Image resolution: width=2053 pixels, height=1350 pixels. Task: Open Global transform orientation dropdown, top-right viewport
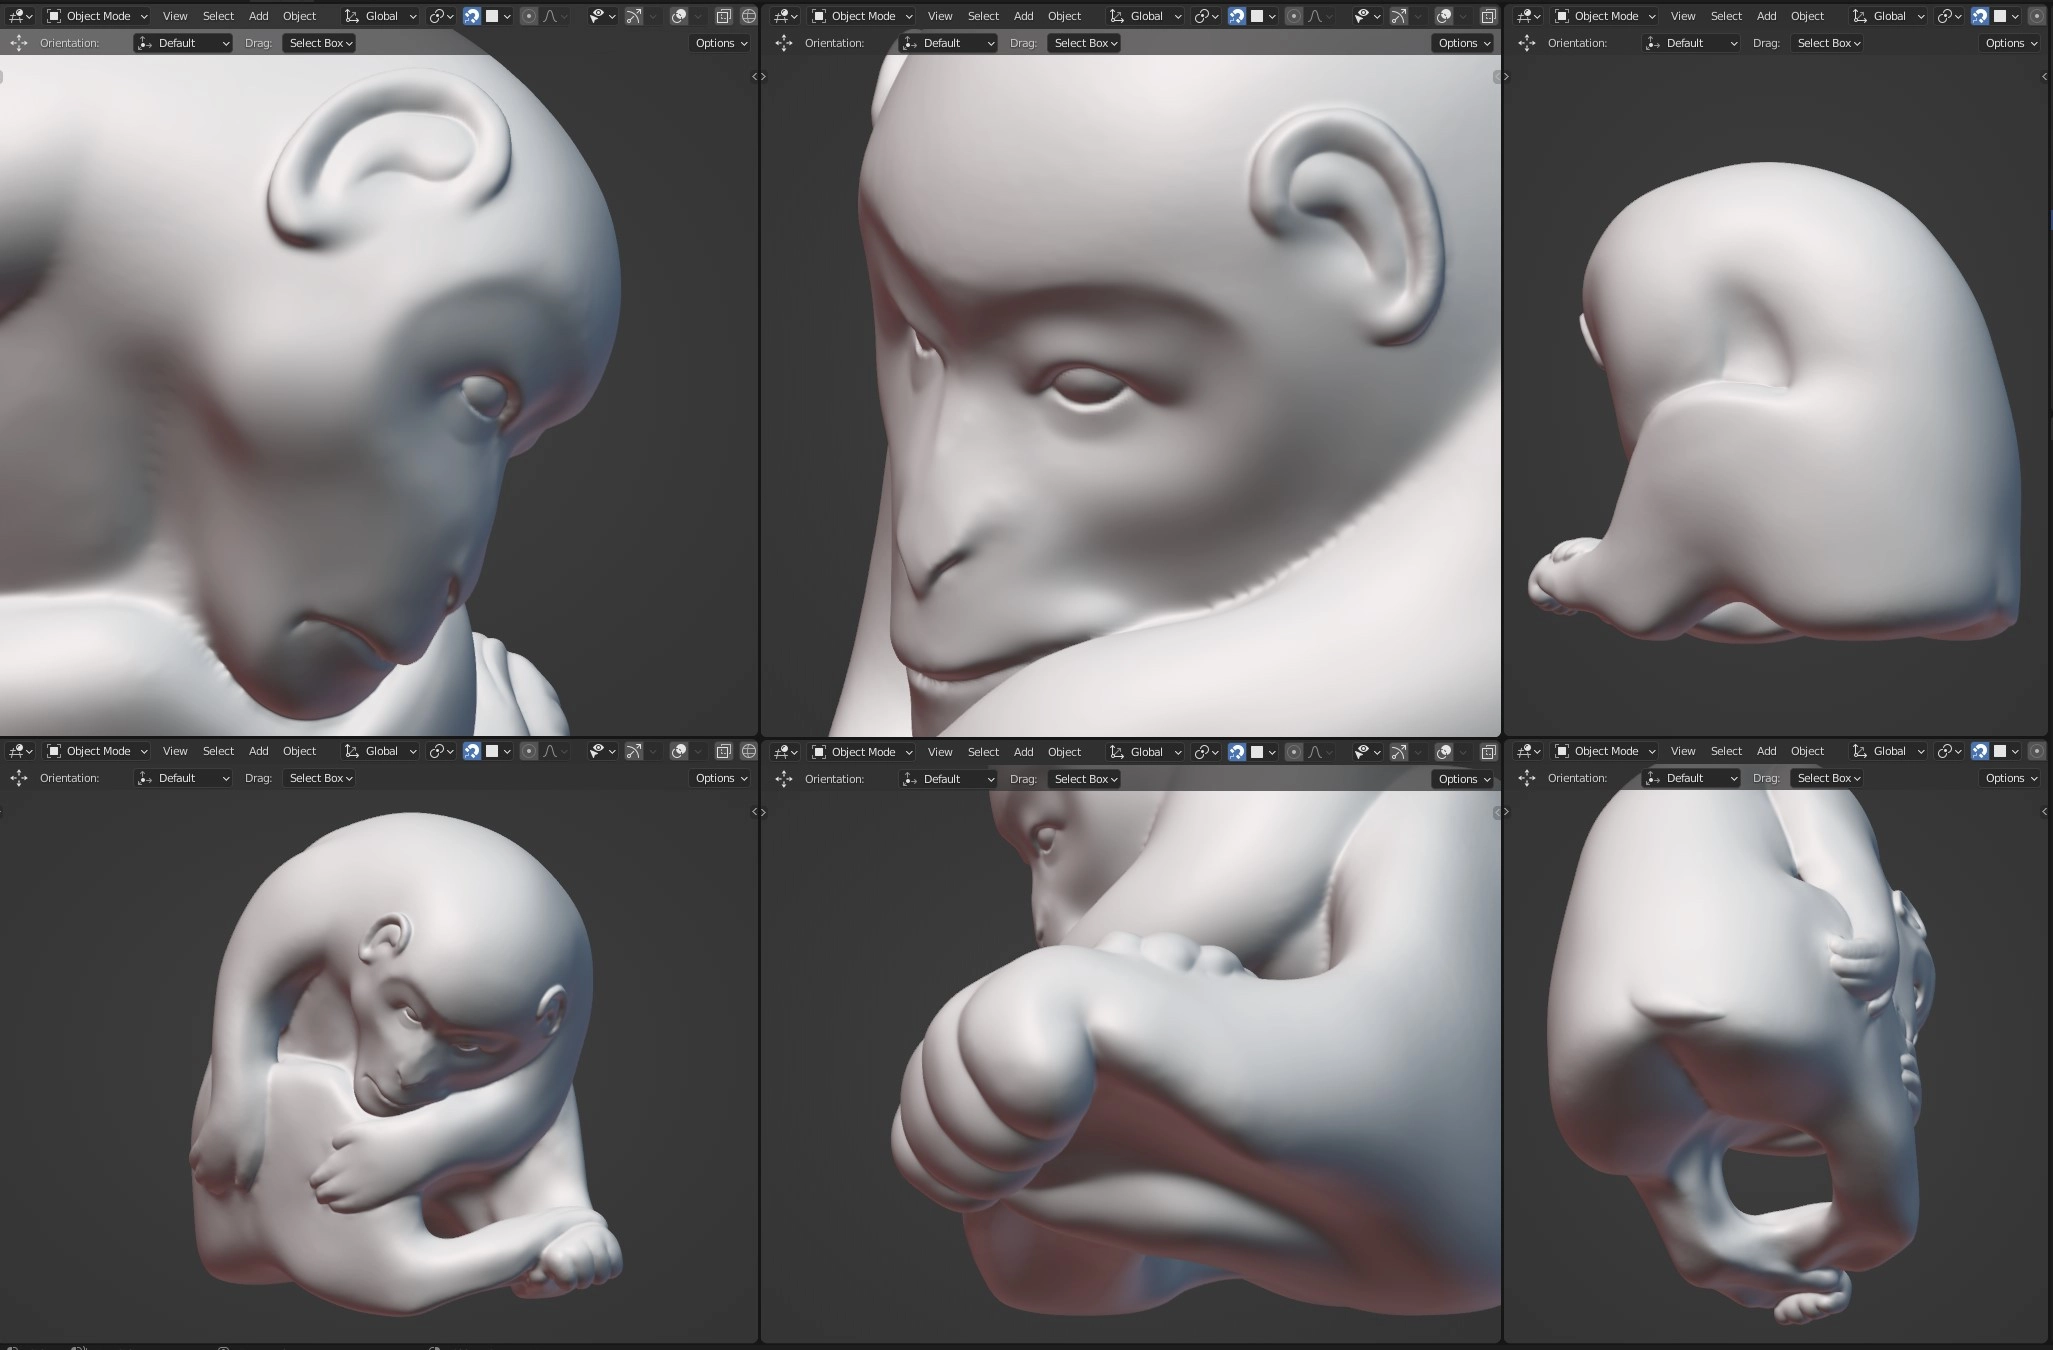click(1889, 16)
